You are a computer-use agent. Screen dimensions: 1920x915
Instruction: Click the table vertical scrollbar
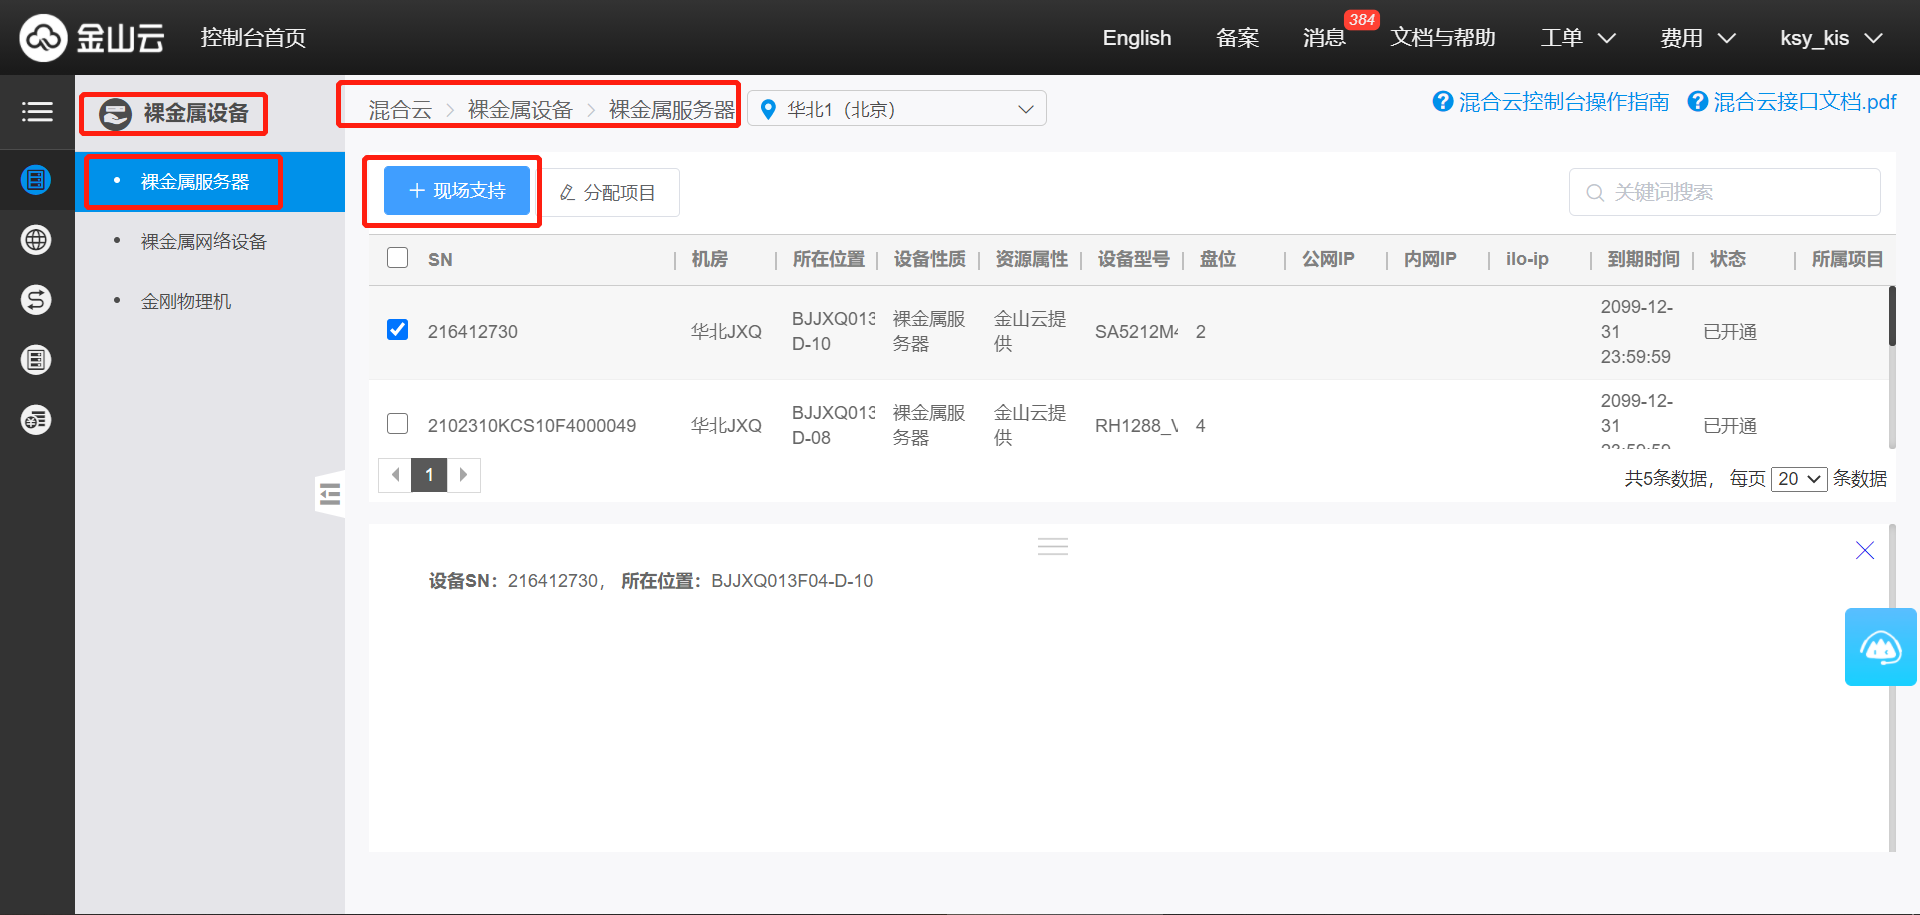[x=1892, y=316]
